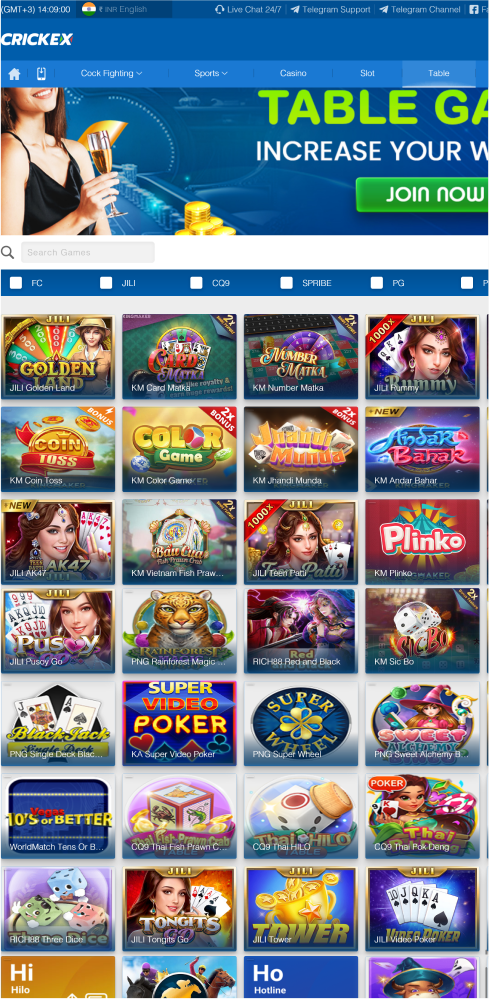Open Live Chat 24/7 headset icon

pos(220,10)
